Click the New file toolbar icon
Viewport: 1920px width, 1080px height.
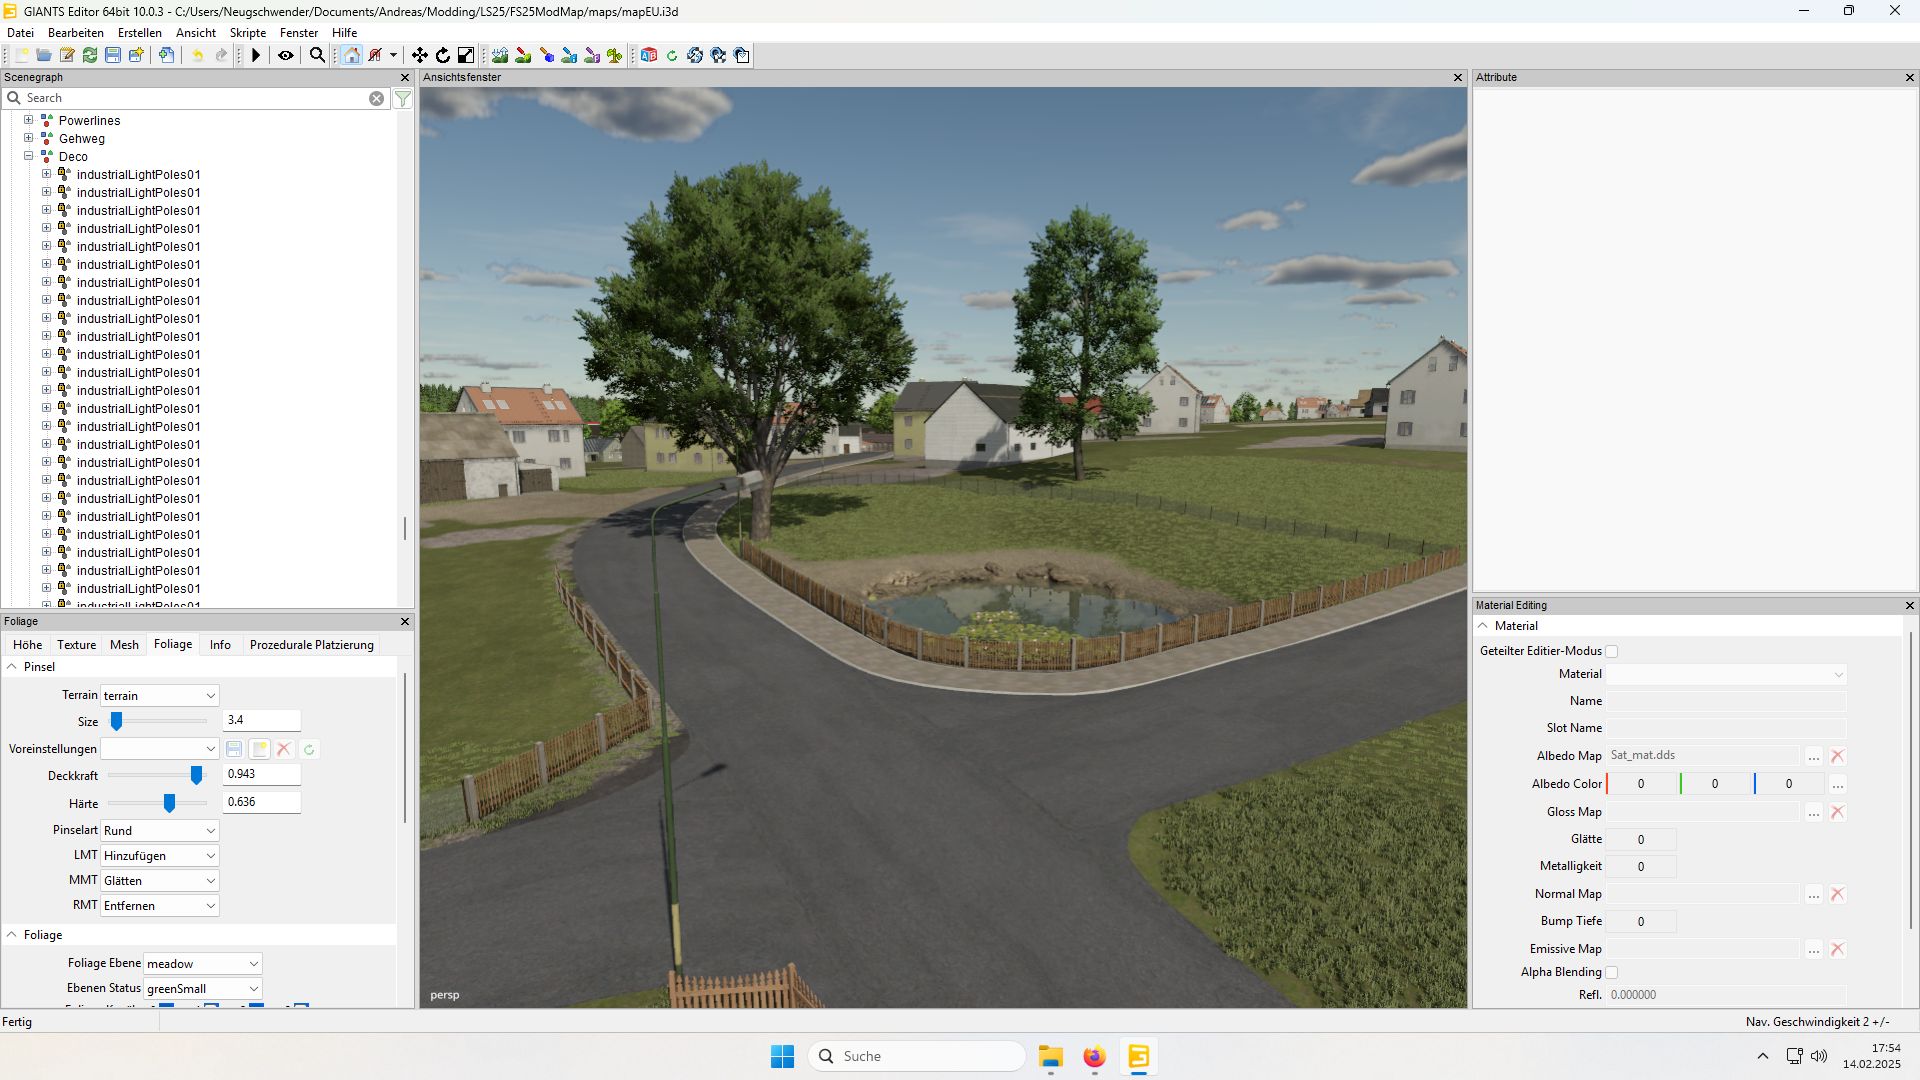tap(21, 55)
